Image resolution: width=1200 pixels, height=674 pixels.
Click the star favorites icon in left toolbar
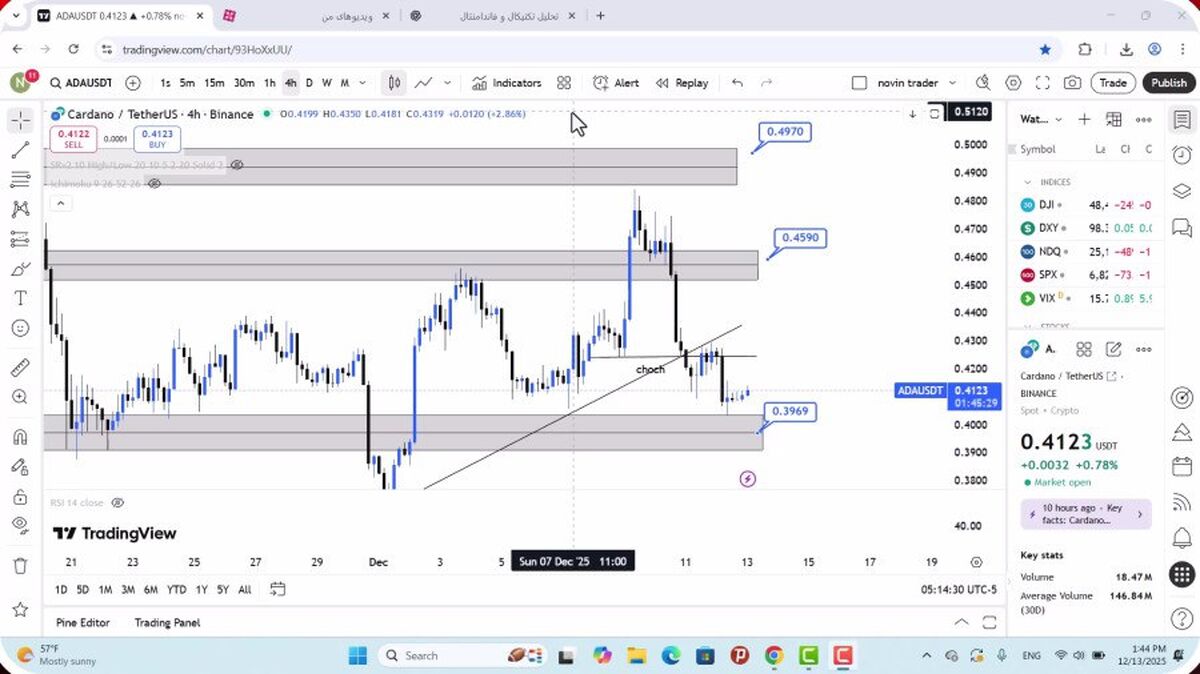(20, 609)
